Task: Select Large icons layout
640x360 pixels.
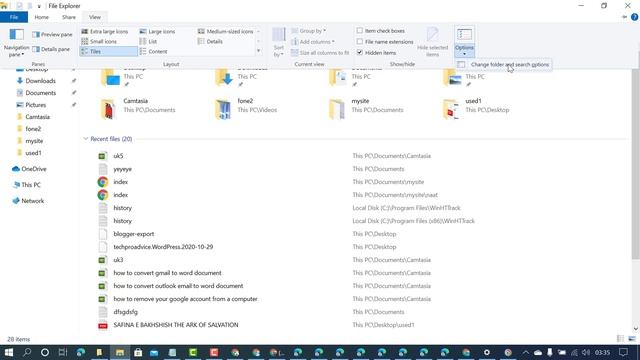Action: [158, 31]
